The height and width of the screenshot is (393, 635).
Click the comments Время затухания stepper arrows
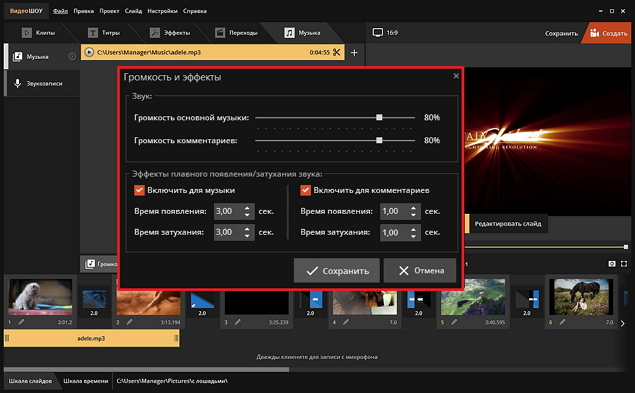point(413,232)
